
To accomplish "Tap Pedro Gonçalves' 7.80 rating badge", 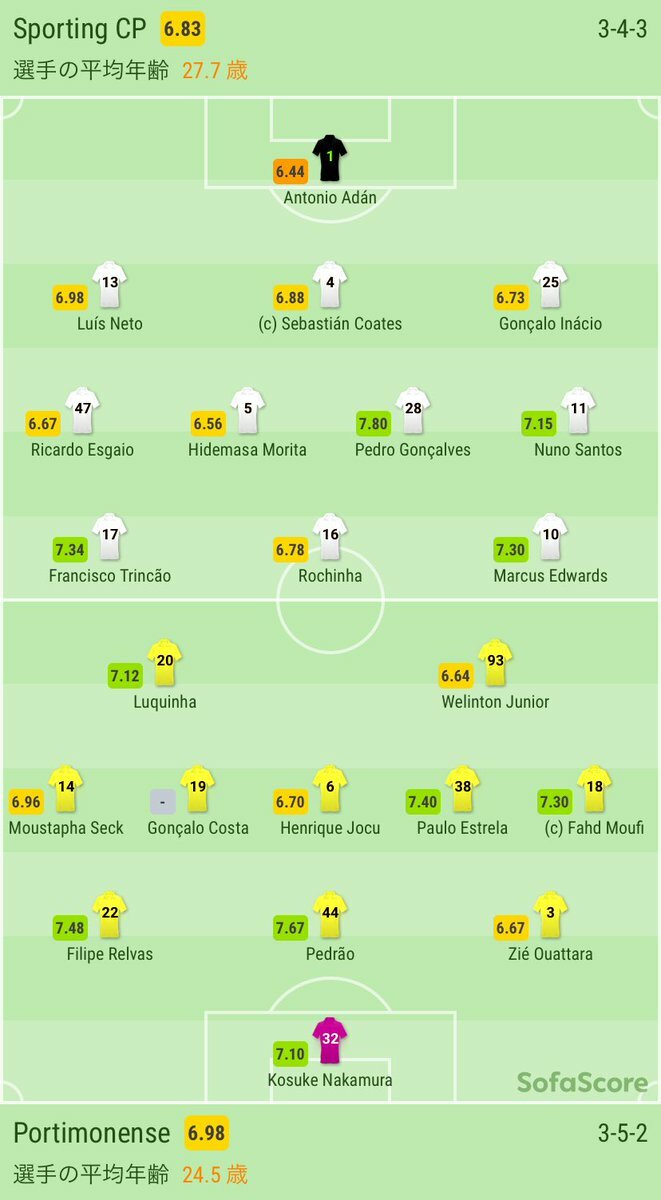I will coord(374,424).
